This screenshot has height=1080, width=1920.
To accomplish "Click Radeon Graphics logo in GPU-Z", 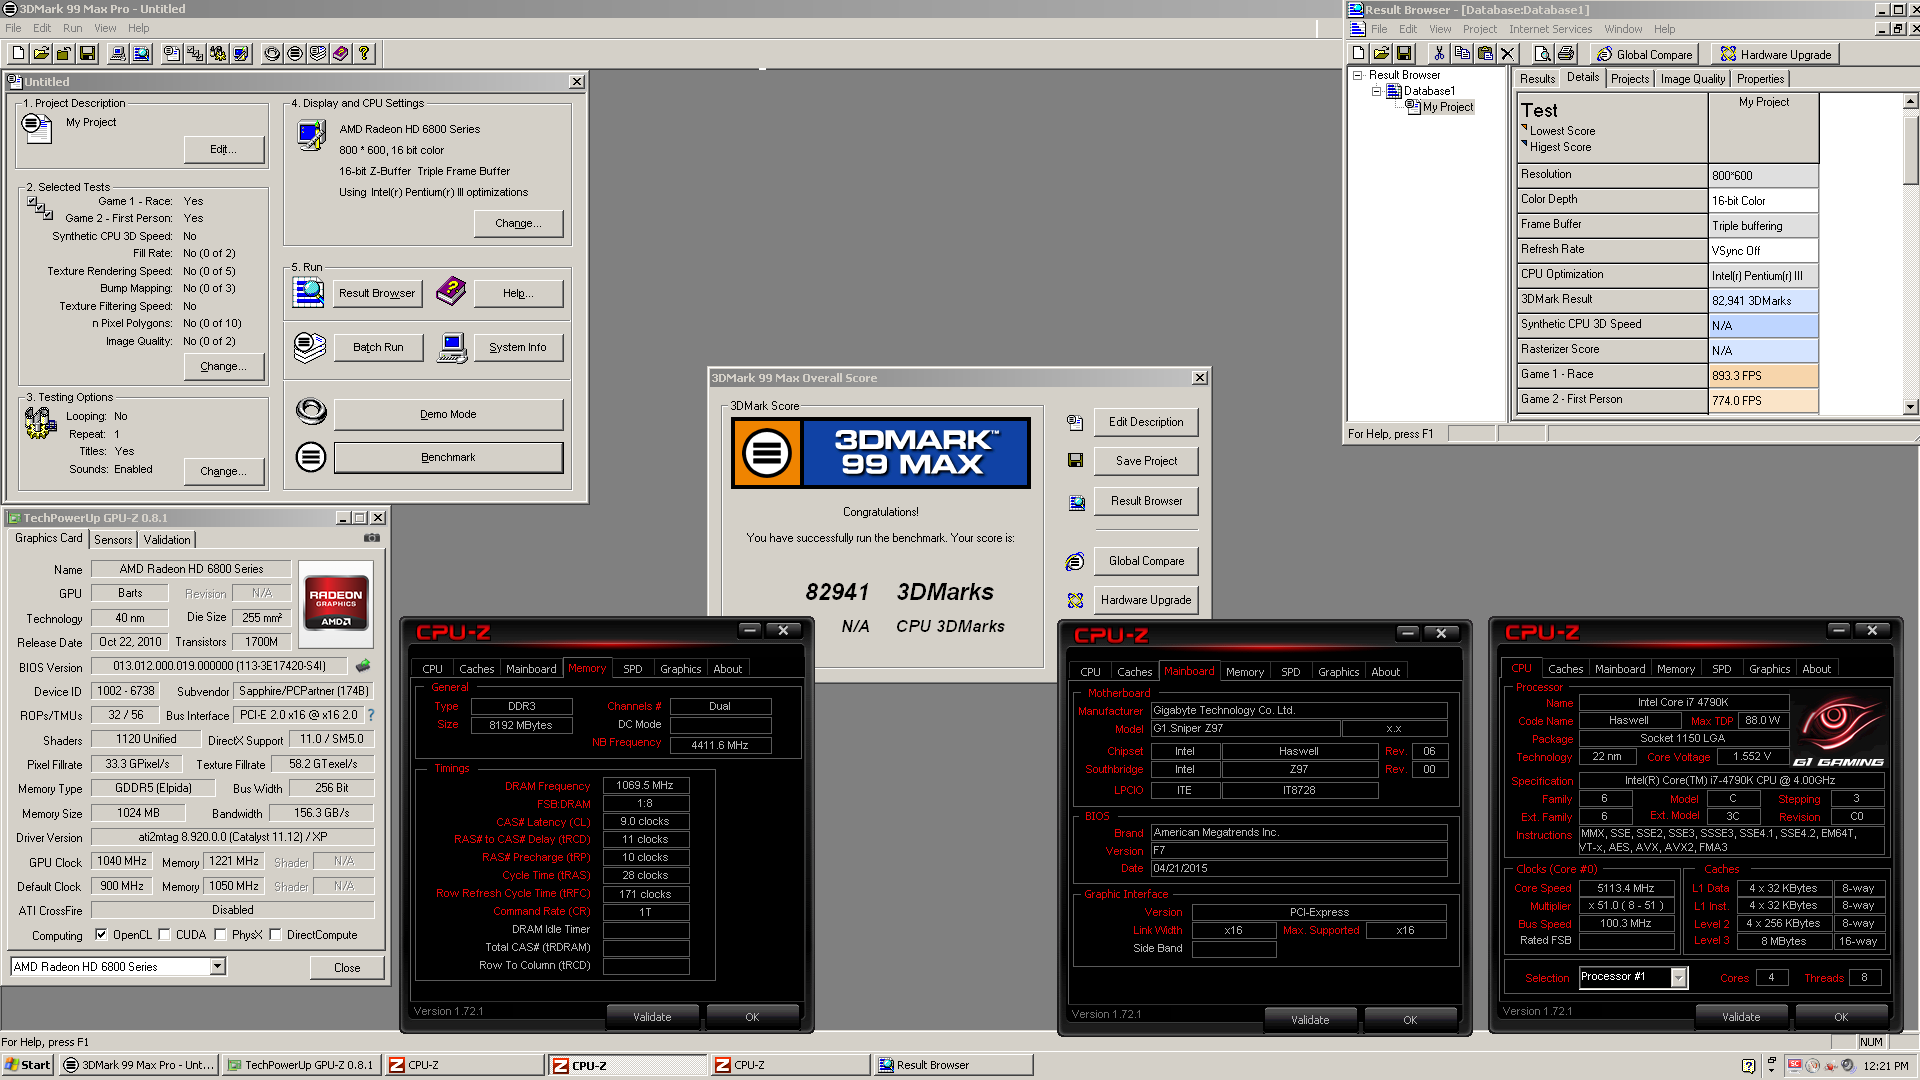I will [336, 604].
